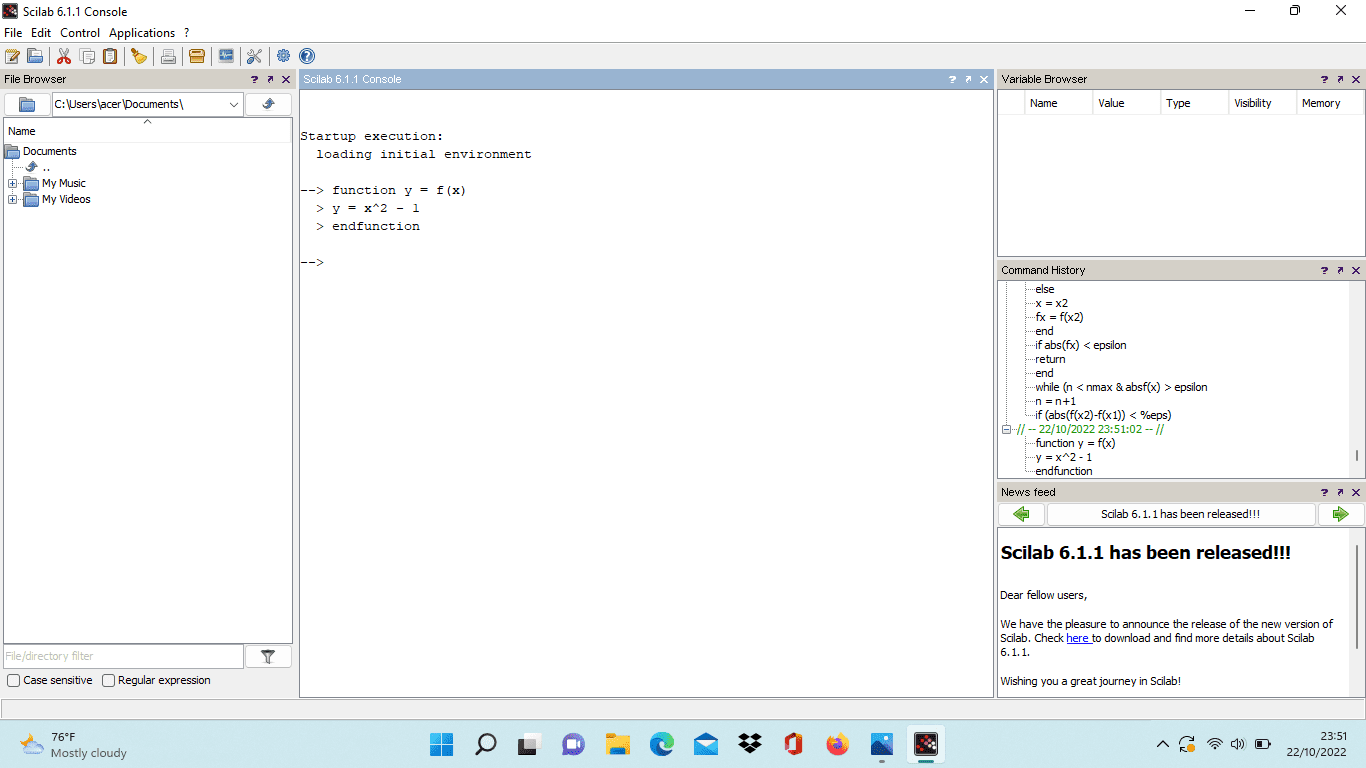Open Scilab preferences tools icon
The height and width of the screenshot is (768, 1366).
(254, 56)
